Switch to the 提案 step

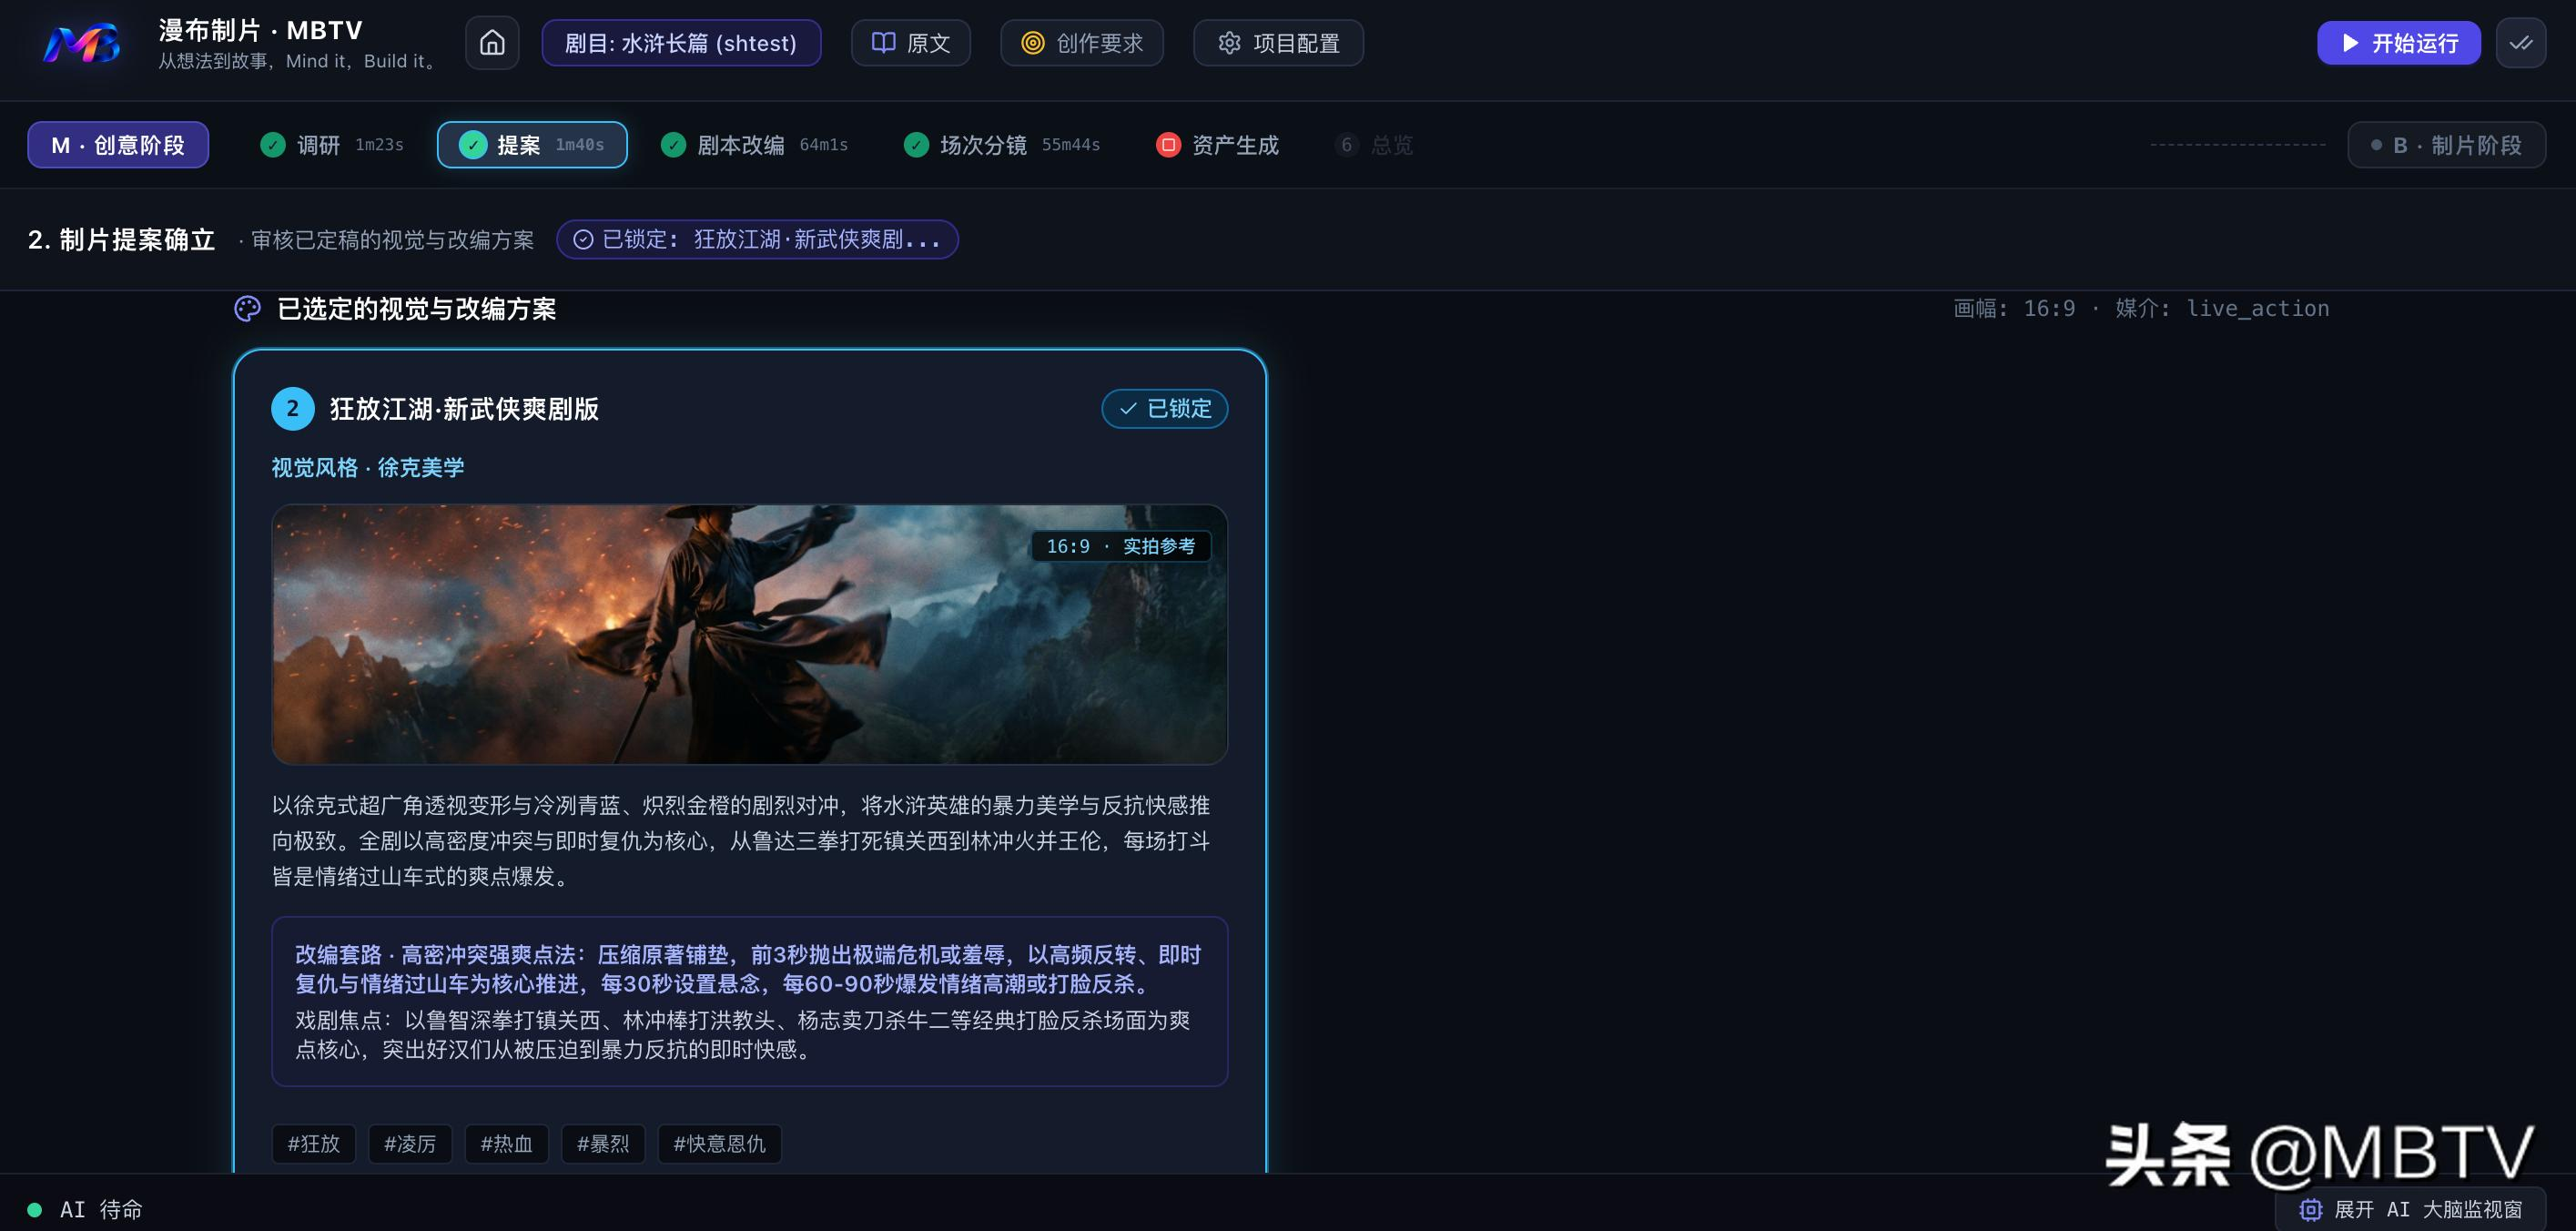[x=532, y=145]
